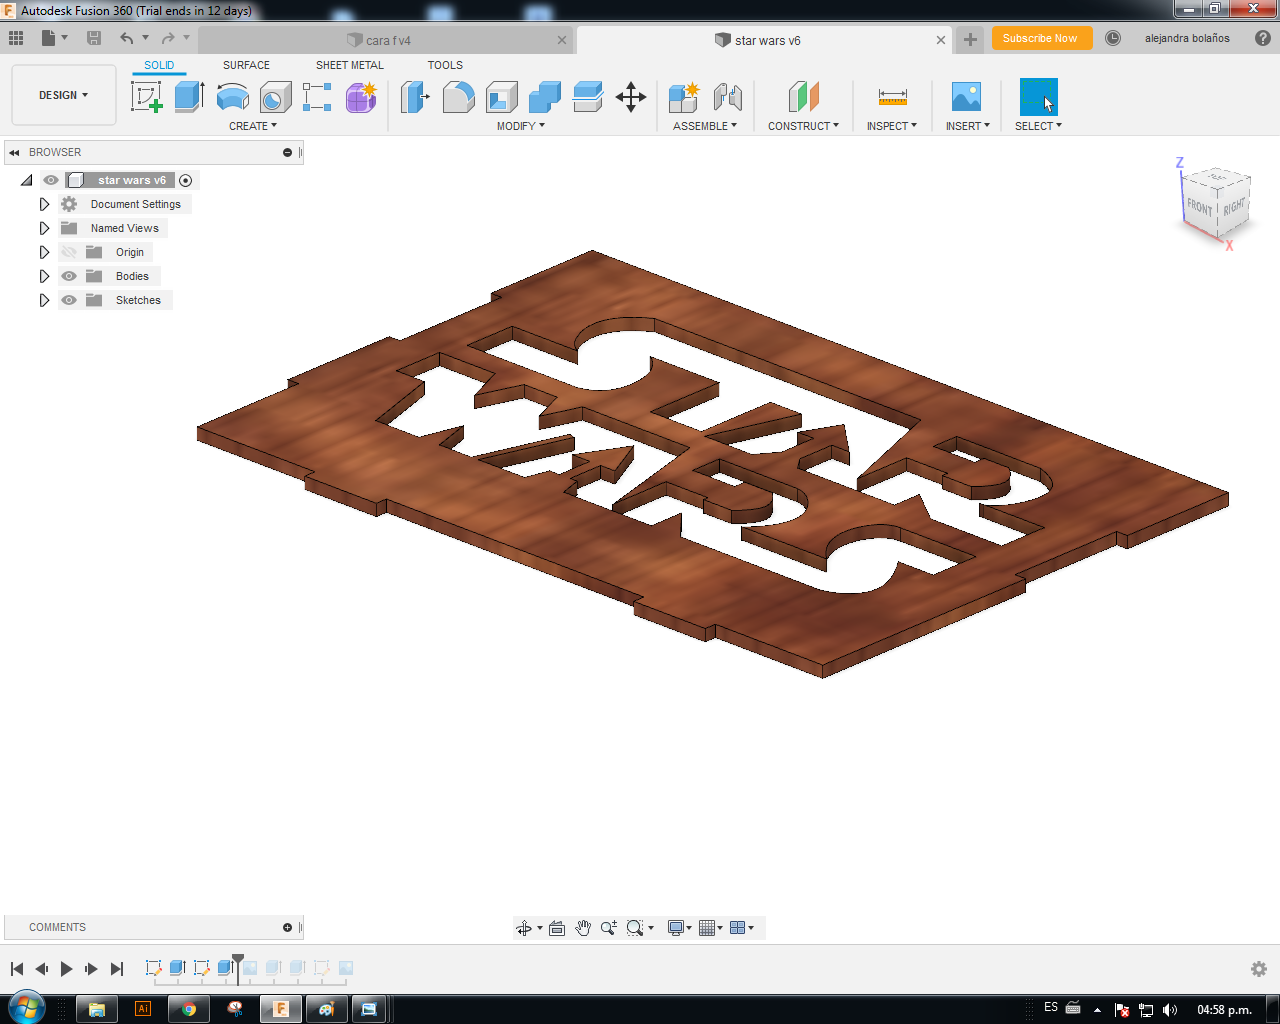The height and width of the screenshot is (1024, 1280).
Task: Open the SELECT dropdown menu
Action: coord(1038,126)
